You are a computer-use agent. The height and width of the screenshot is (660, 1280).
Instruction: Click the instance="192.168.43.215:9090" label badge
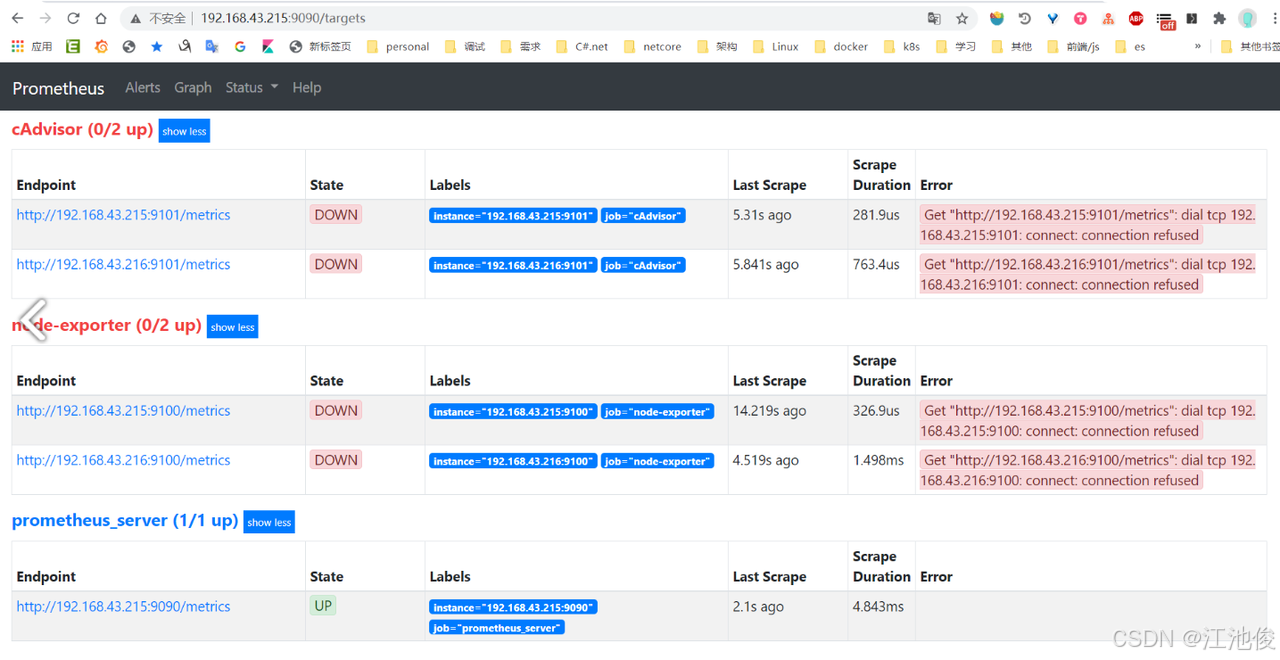513,608
